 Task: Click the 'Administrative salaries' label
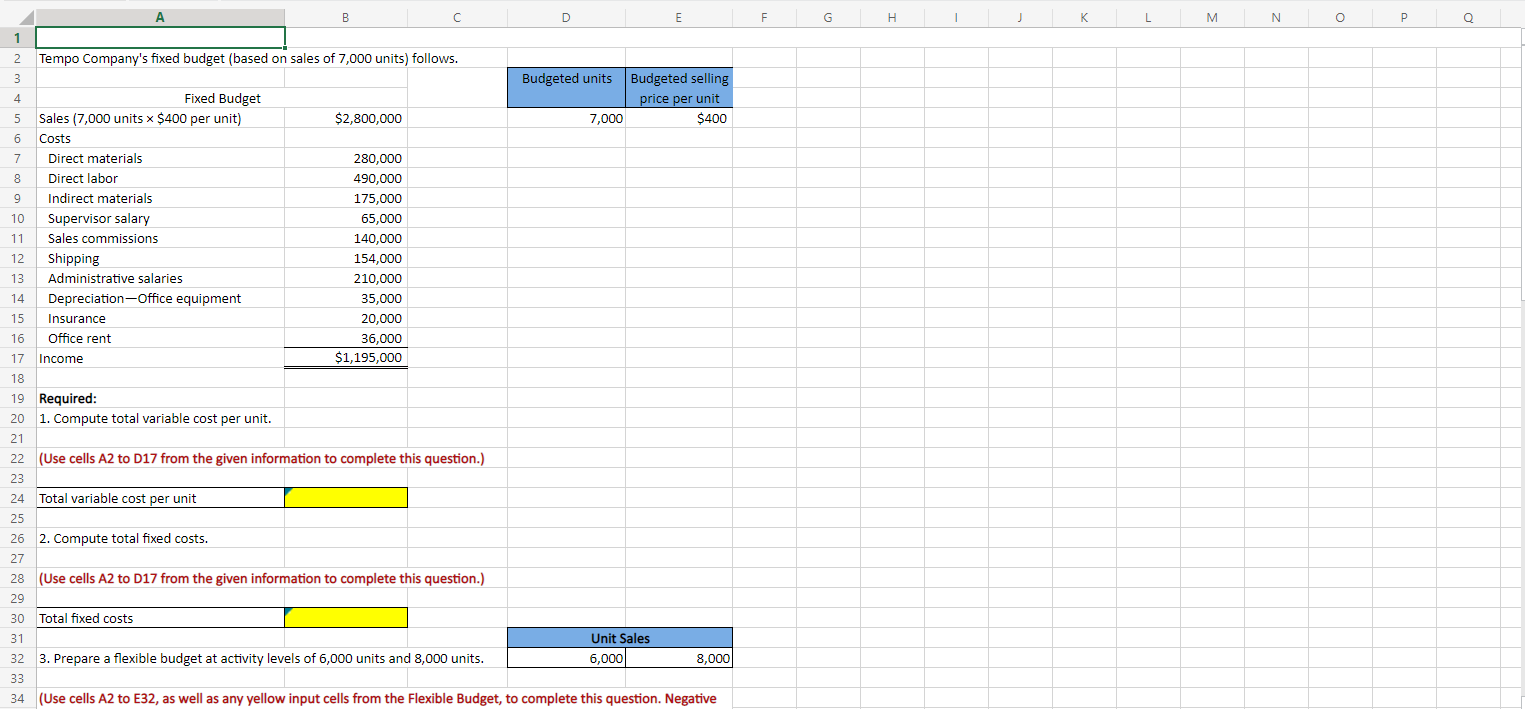(x=115, y=278)
